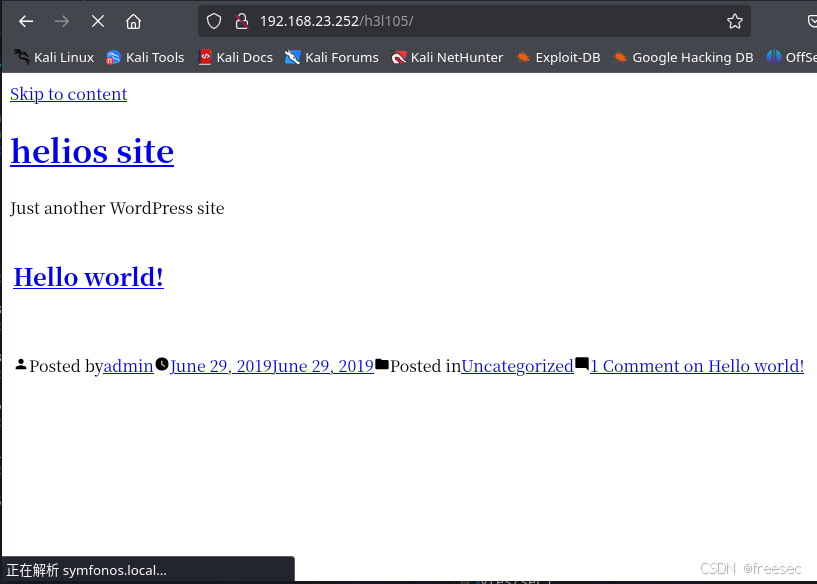817x584 pixels.
Task: Open the Kali Forums bookmark
Action: point(332,57)
